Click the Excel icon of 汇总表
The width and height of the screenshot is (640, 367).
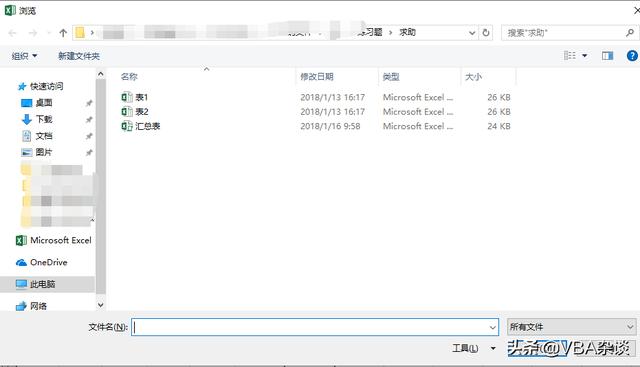[x=127, y=126]
